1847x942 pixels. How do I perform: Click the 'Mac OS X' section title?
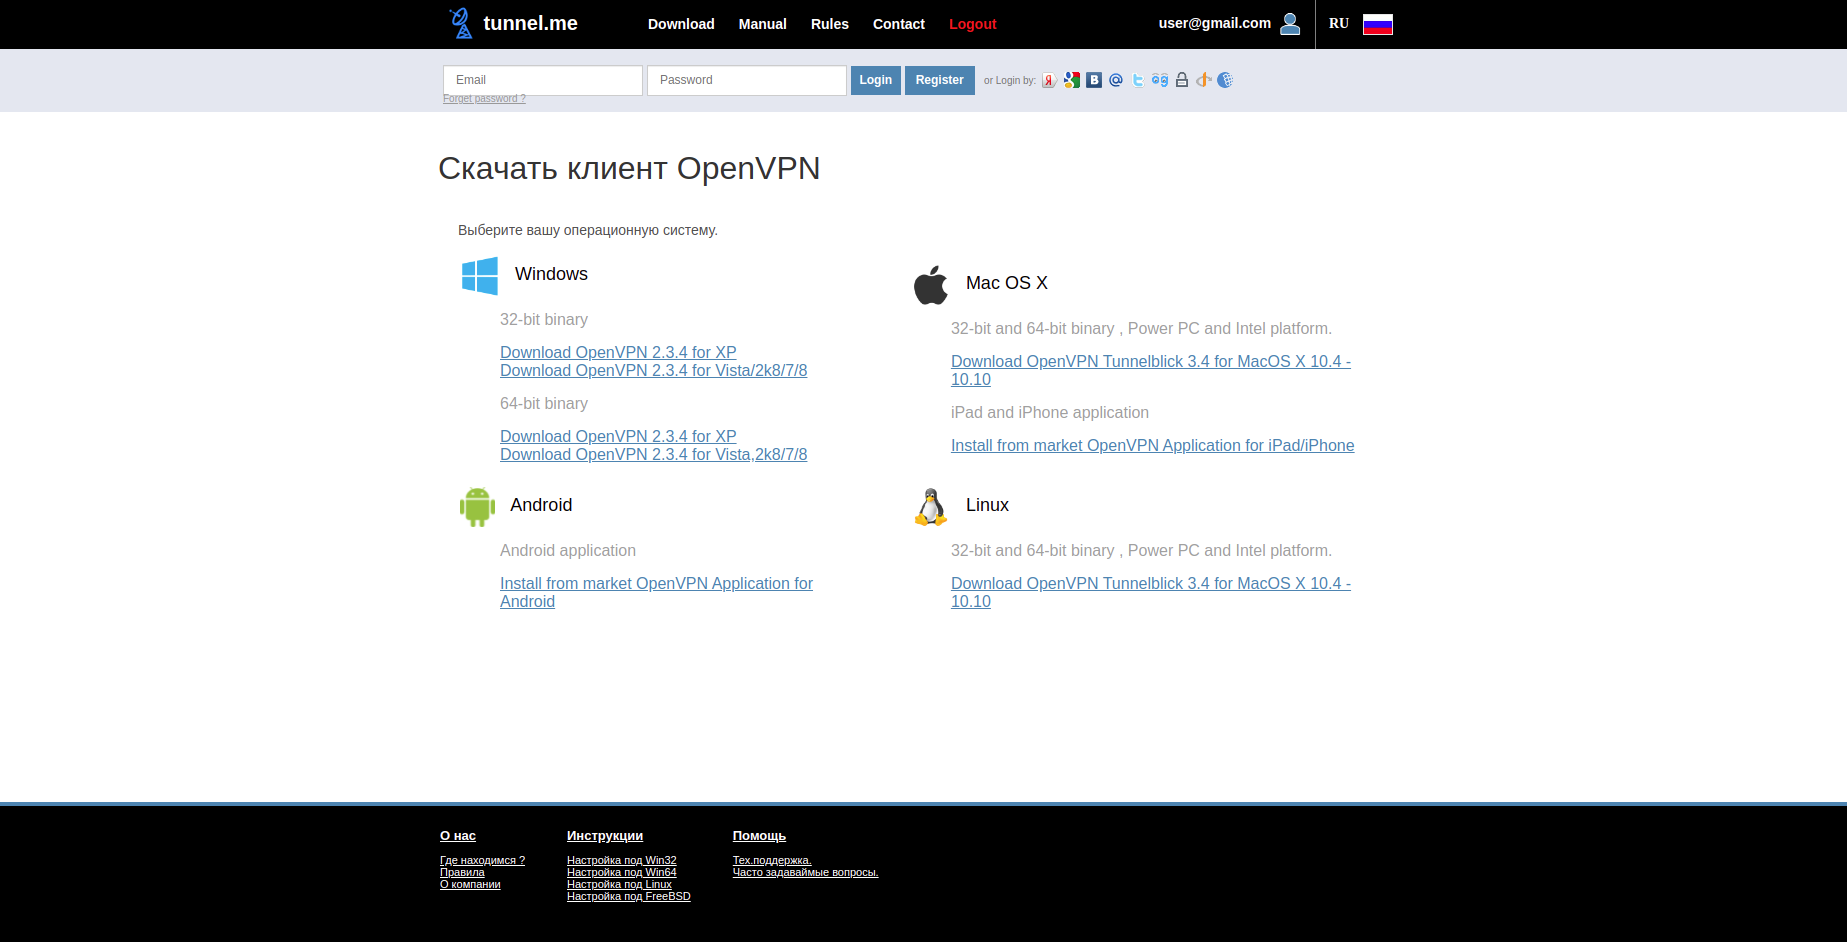tap(1007, 283)
